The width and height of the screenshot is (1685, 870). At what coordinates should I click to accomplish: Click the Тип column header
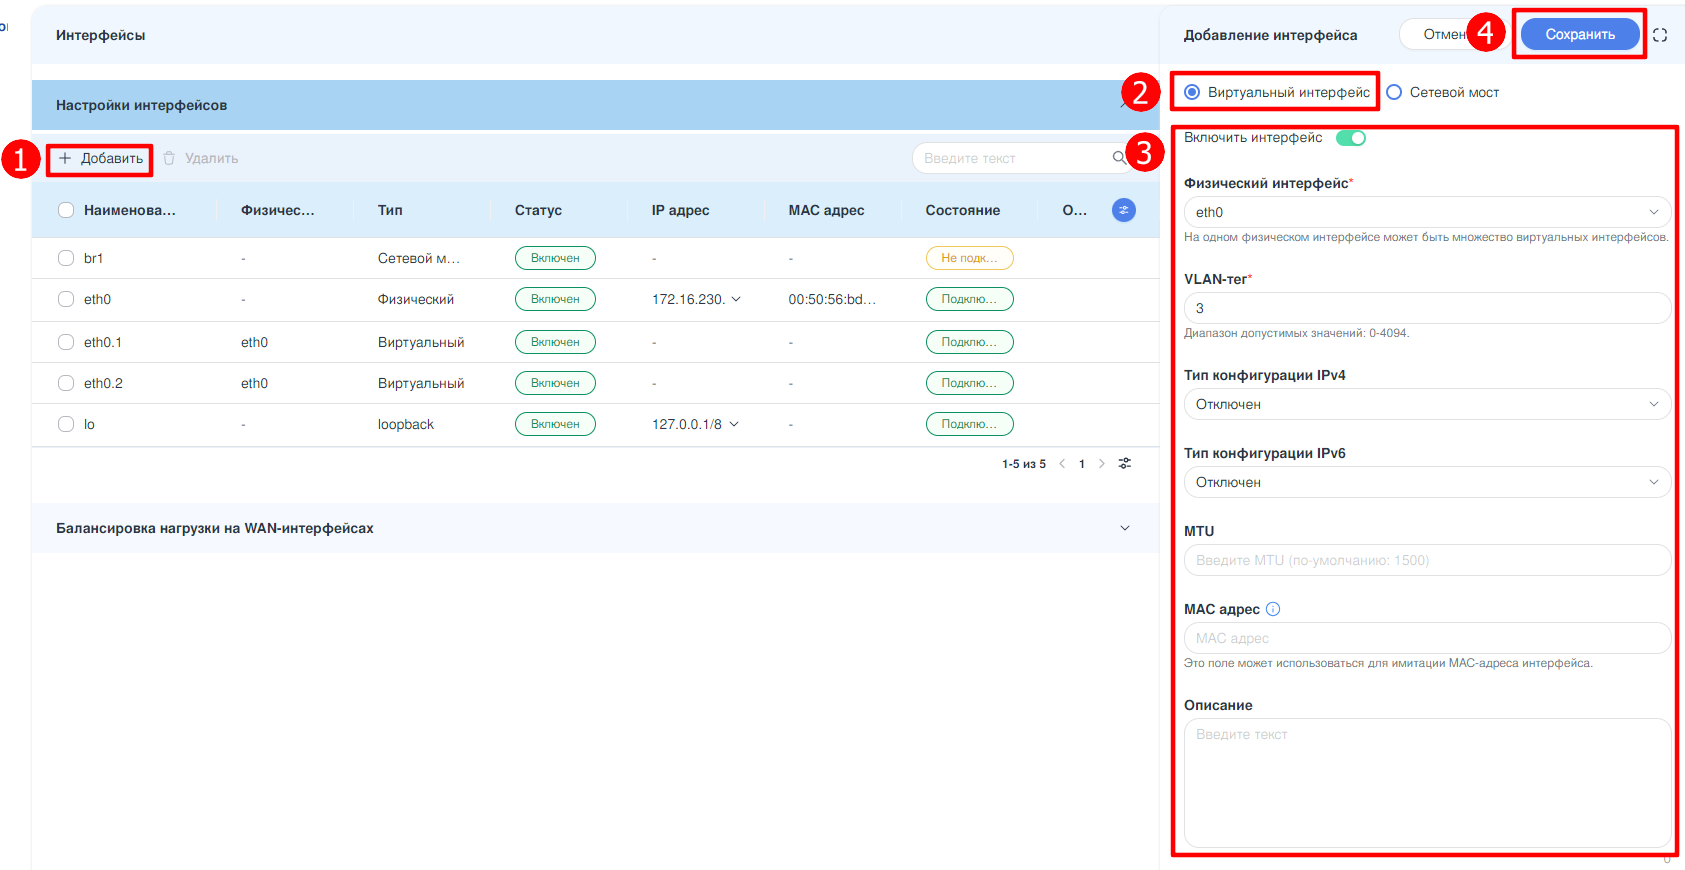[390, 210]
